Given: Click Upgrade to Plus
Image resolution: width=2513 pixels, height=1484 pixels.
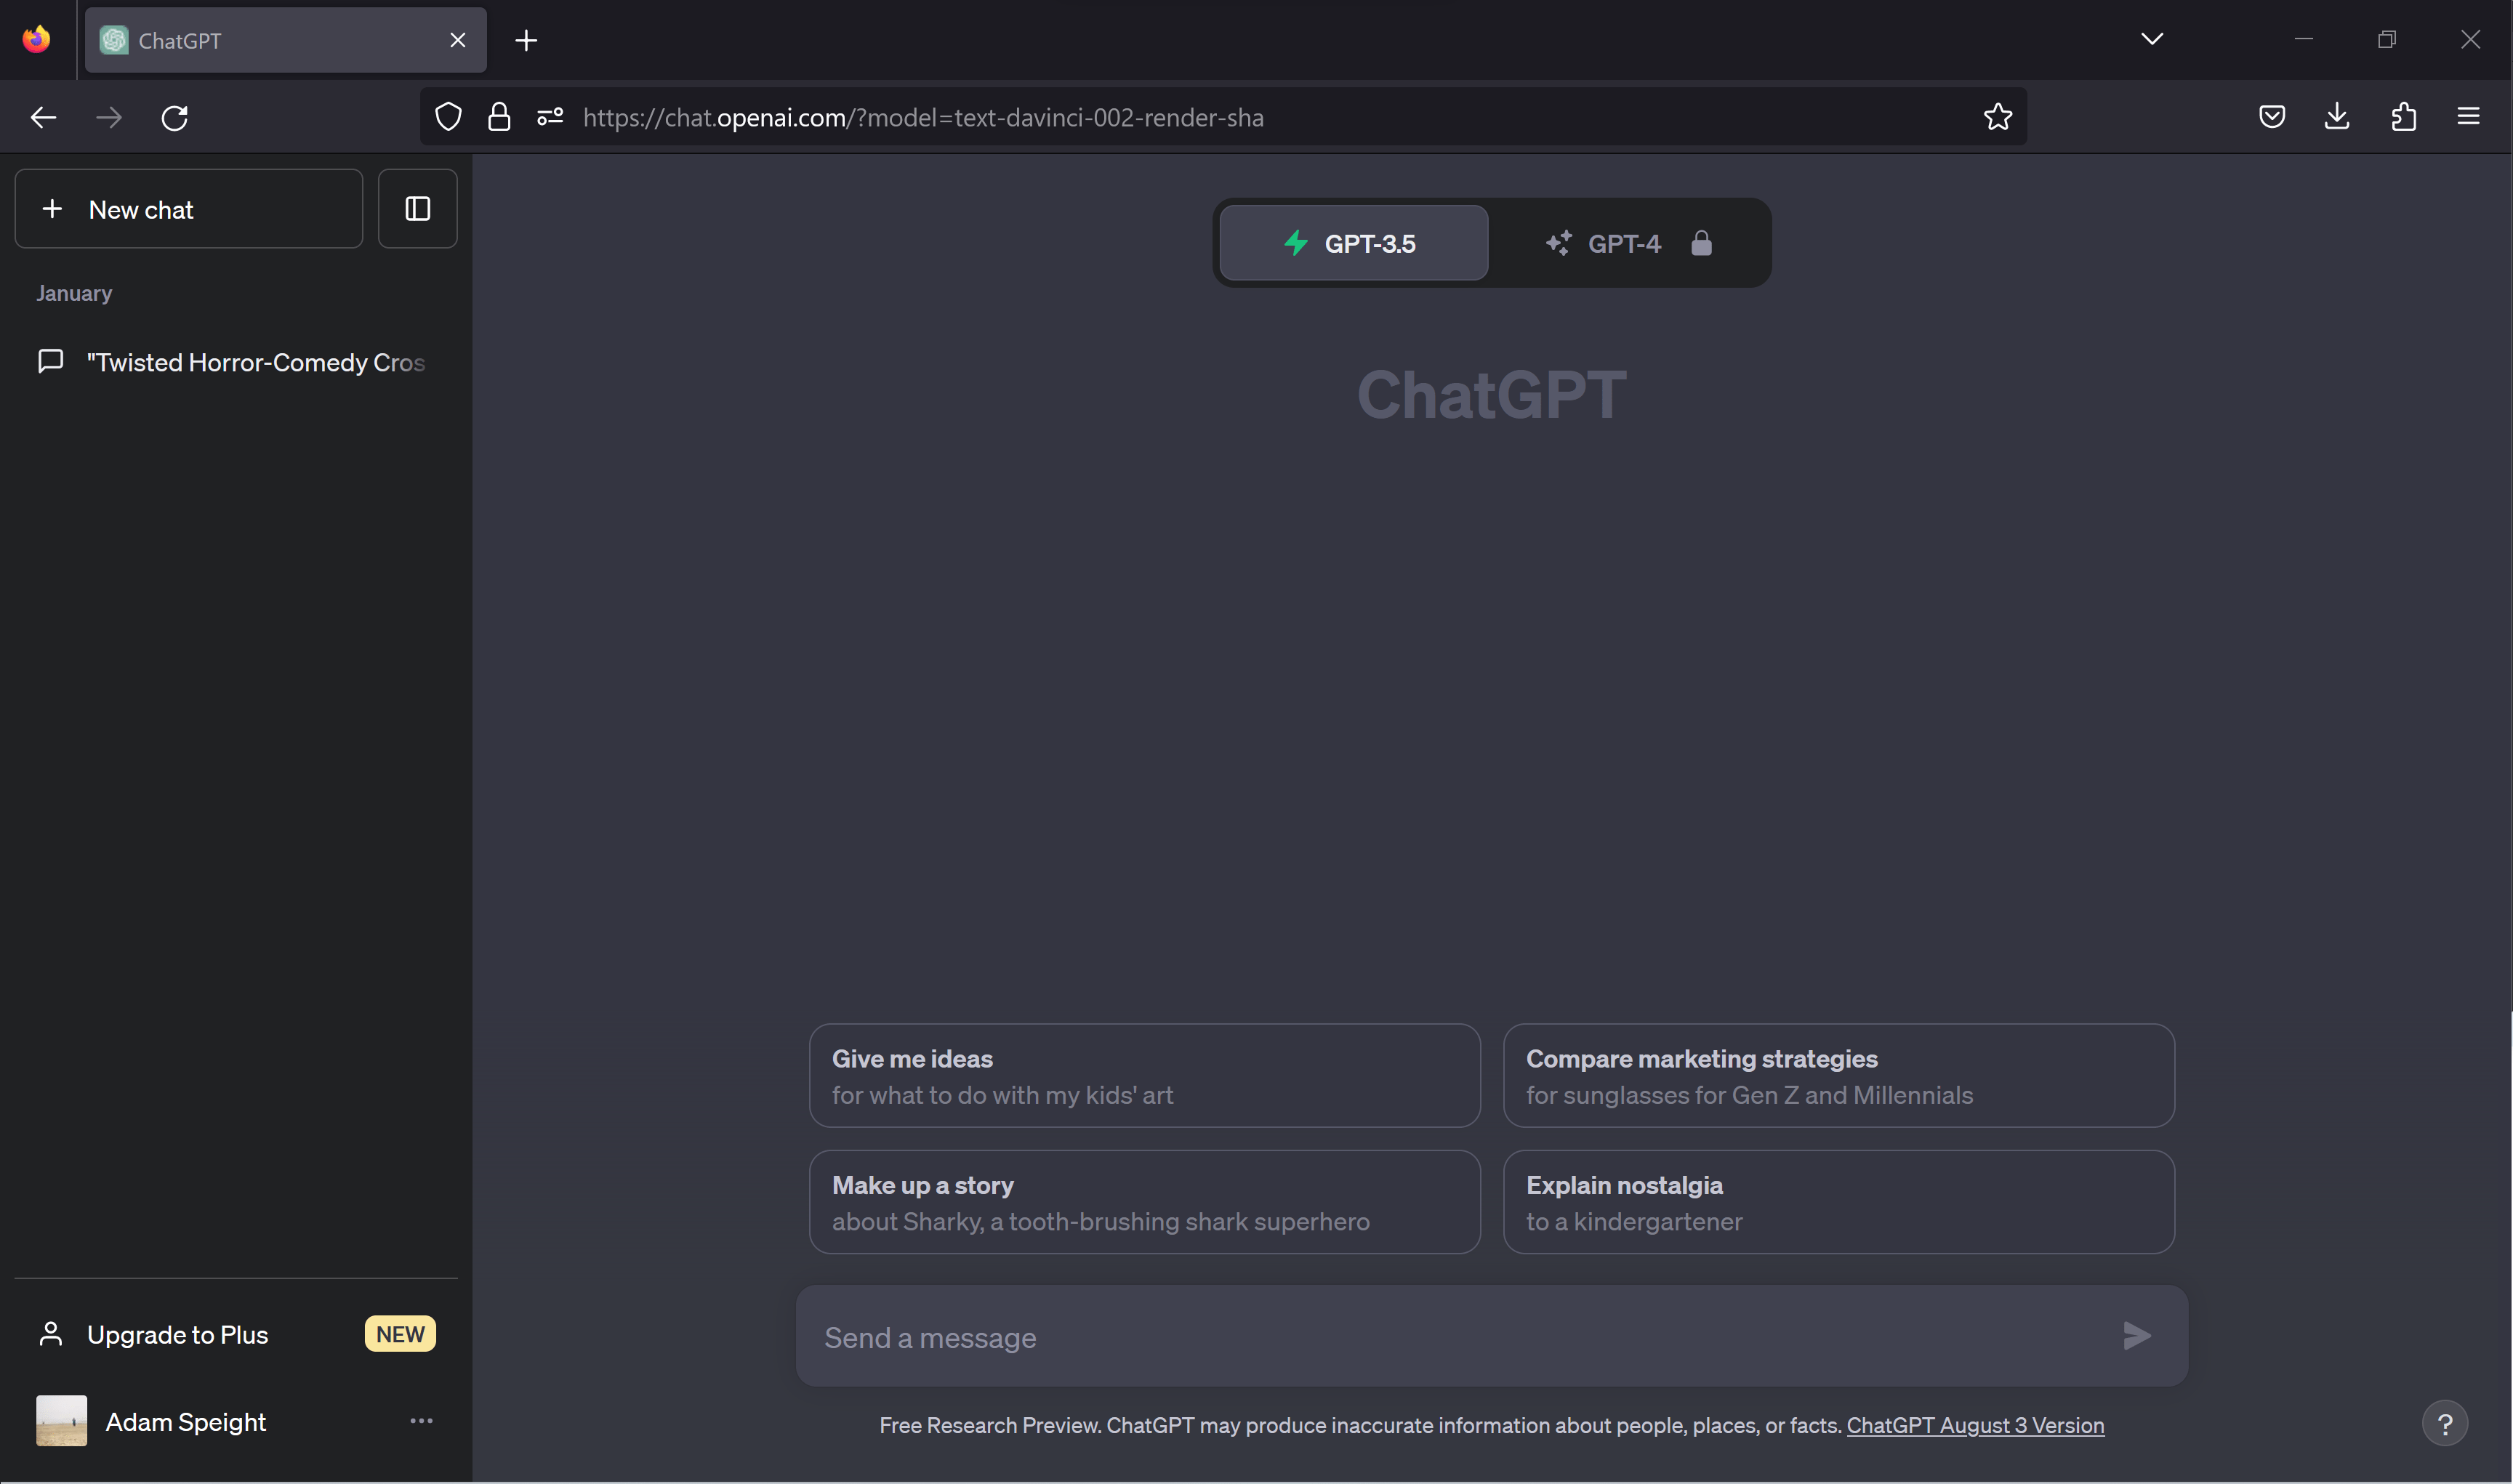Looking at the screenshot, I should tap(236, 1335).
